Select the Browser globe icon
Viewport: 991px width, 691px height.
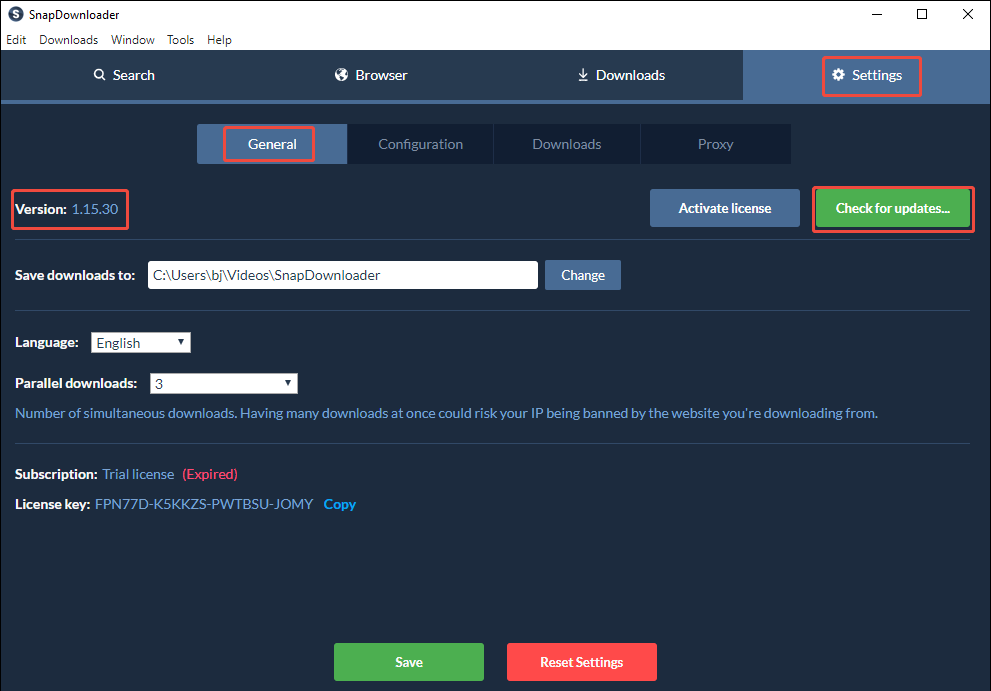click(343, 75)
